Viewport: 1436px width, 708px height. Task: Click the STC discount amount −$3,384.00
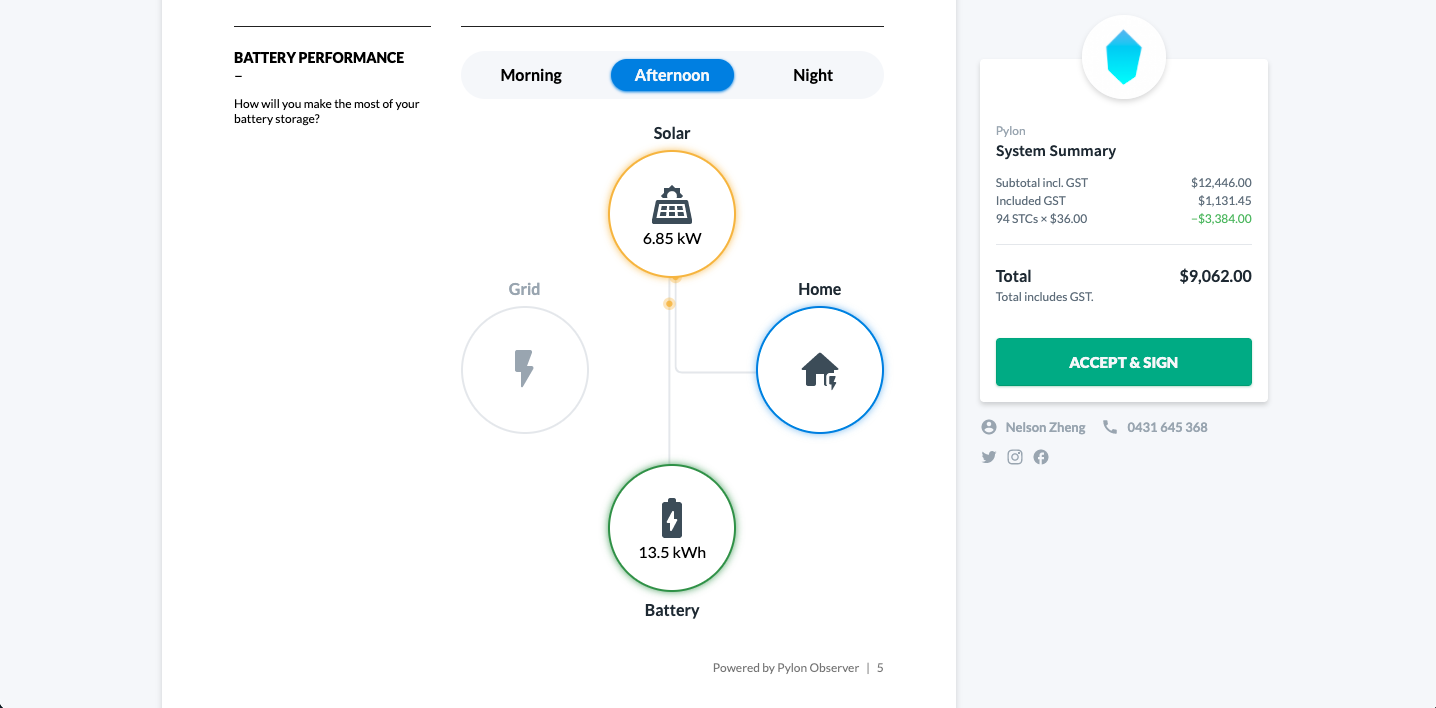point(1221,218)
